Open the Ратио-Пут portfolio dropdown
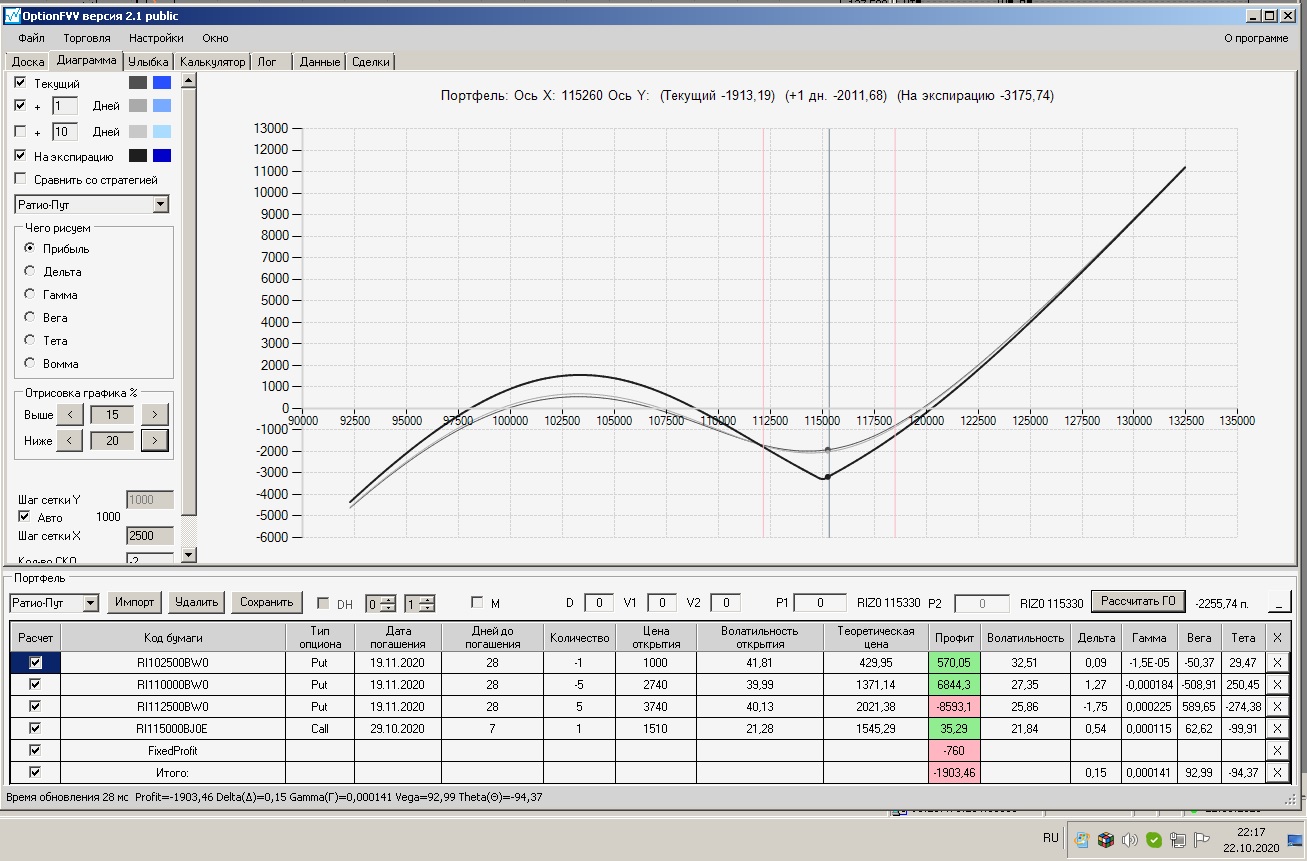The width and height of the screenshot is (1307, 861). click(x=91, y=603)
